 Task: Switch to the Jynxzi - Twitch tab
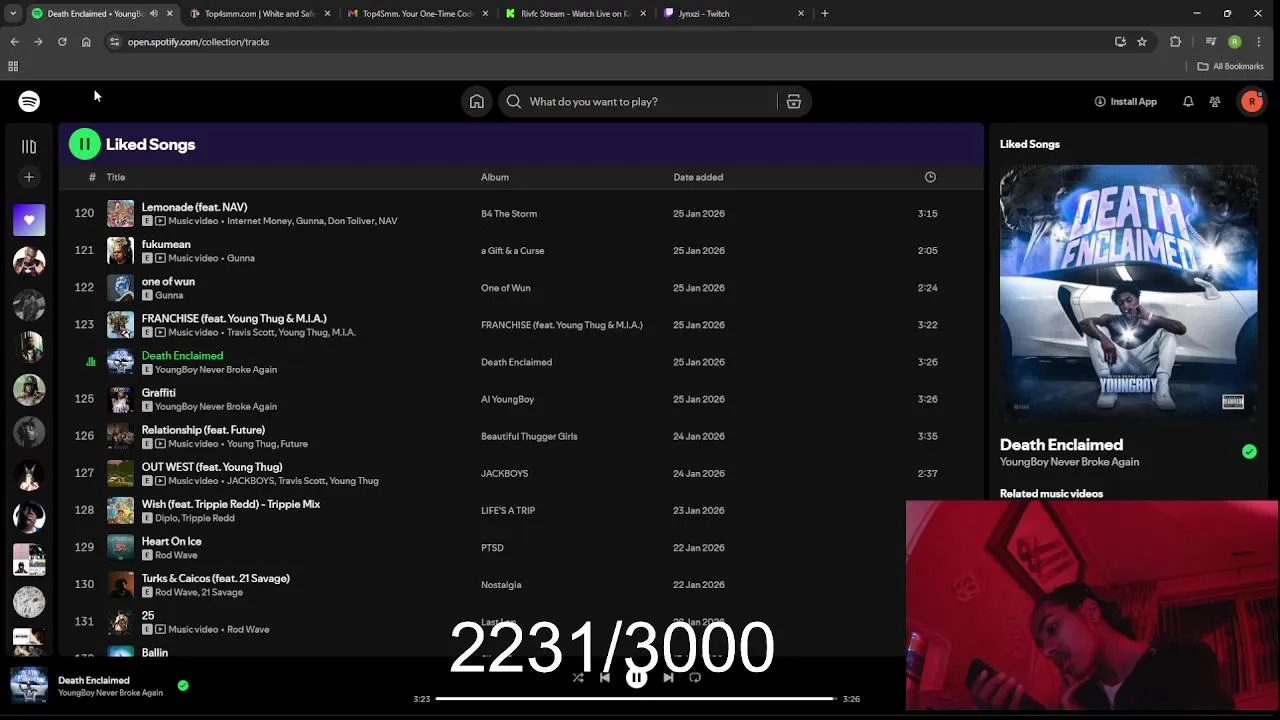tap(733, 14)
